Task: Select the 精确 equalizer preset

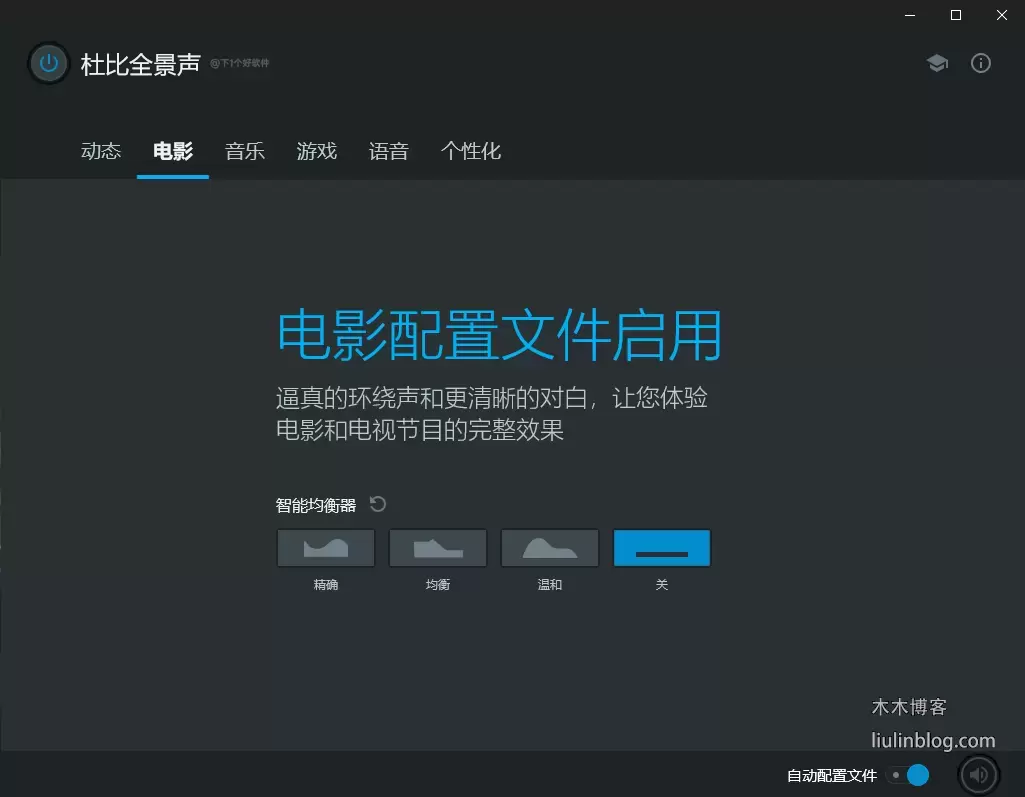Action: tap(326, 548)
